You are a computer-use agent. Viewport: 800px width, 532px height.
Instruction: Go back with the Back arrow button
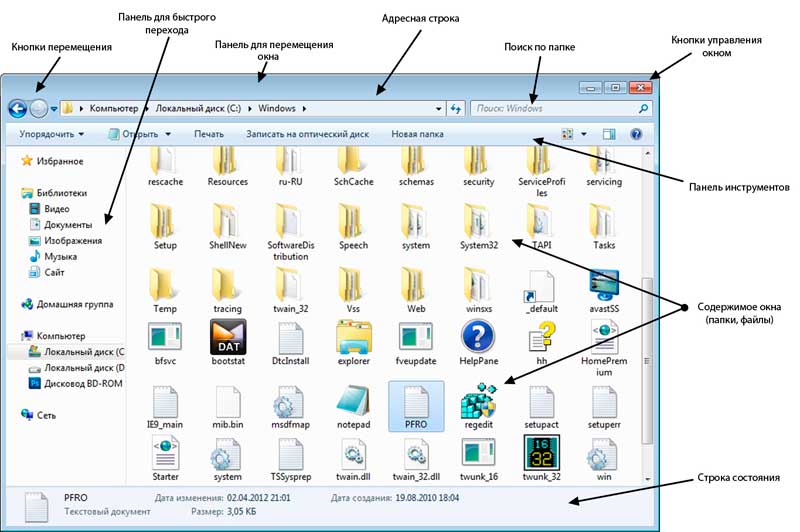(17, 108)
